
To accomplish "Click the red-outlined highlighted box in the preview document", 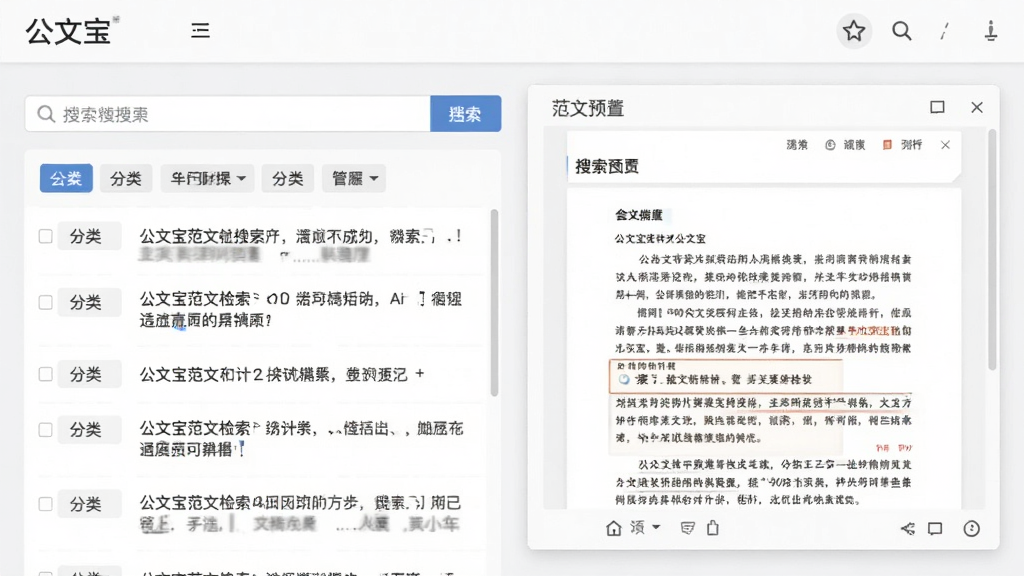I will tap(725, 376).
